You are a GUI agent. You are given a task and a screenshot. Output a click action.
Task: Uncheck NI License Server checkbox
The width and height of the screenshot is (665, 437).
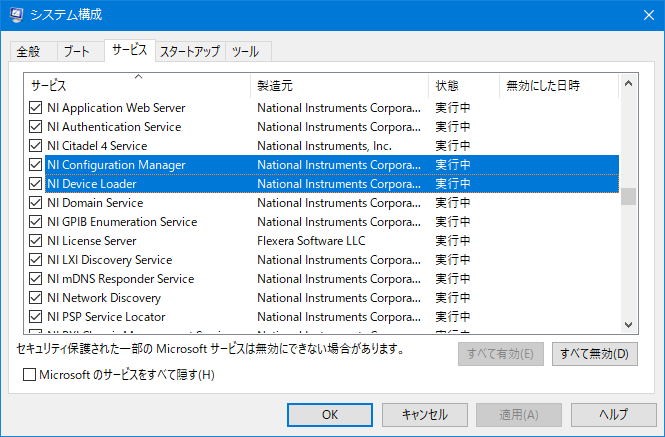36,241
